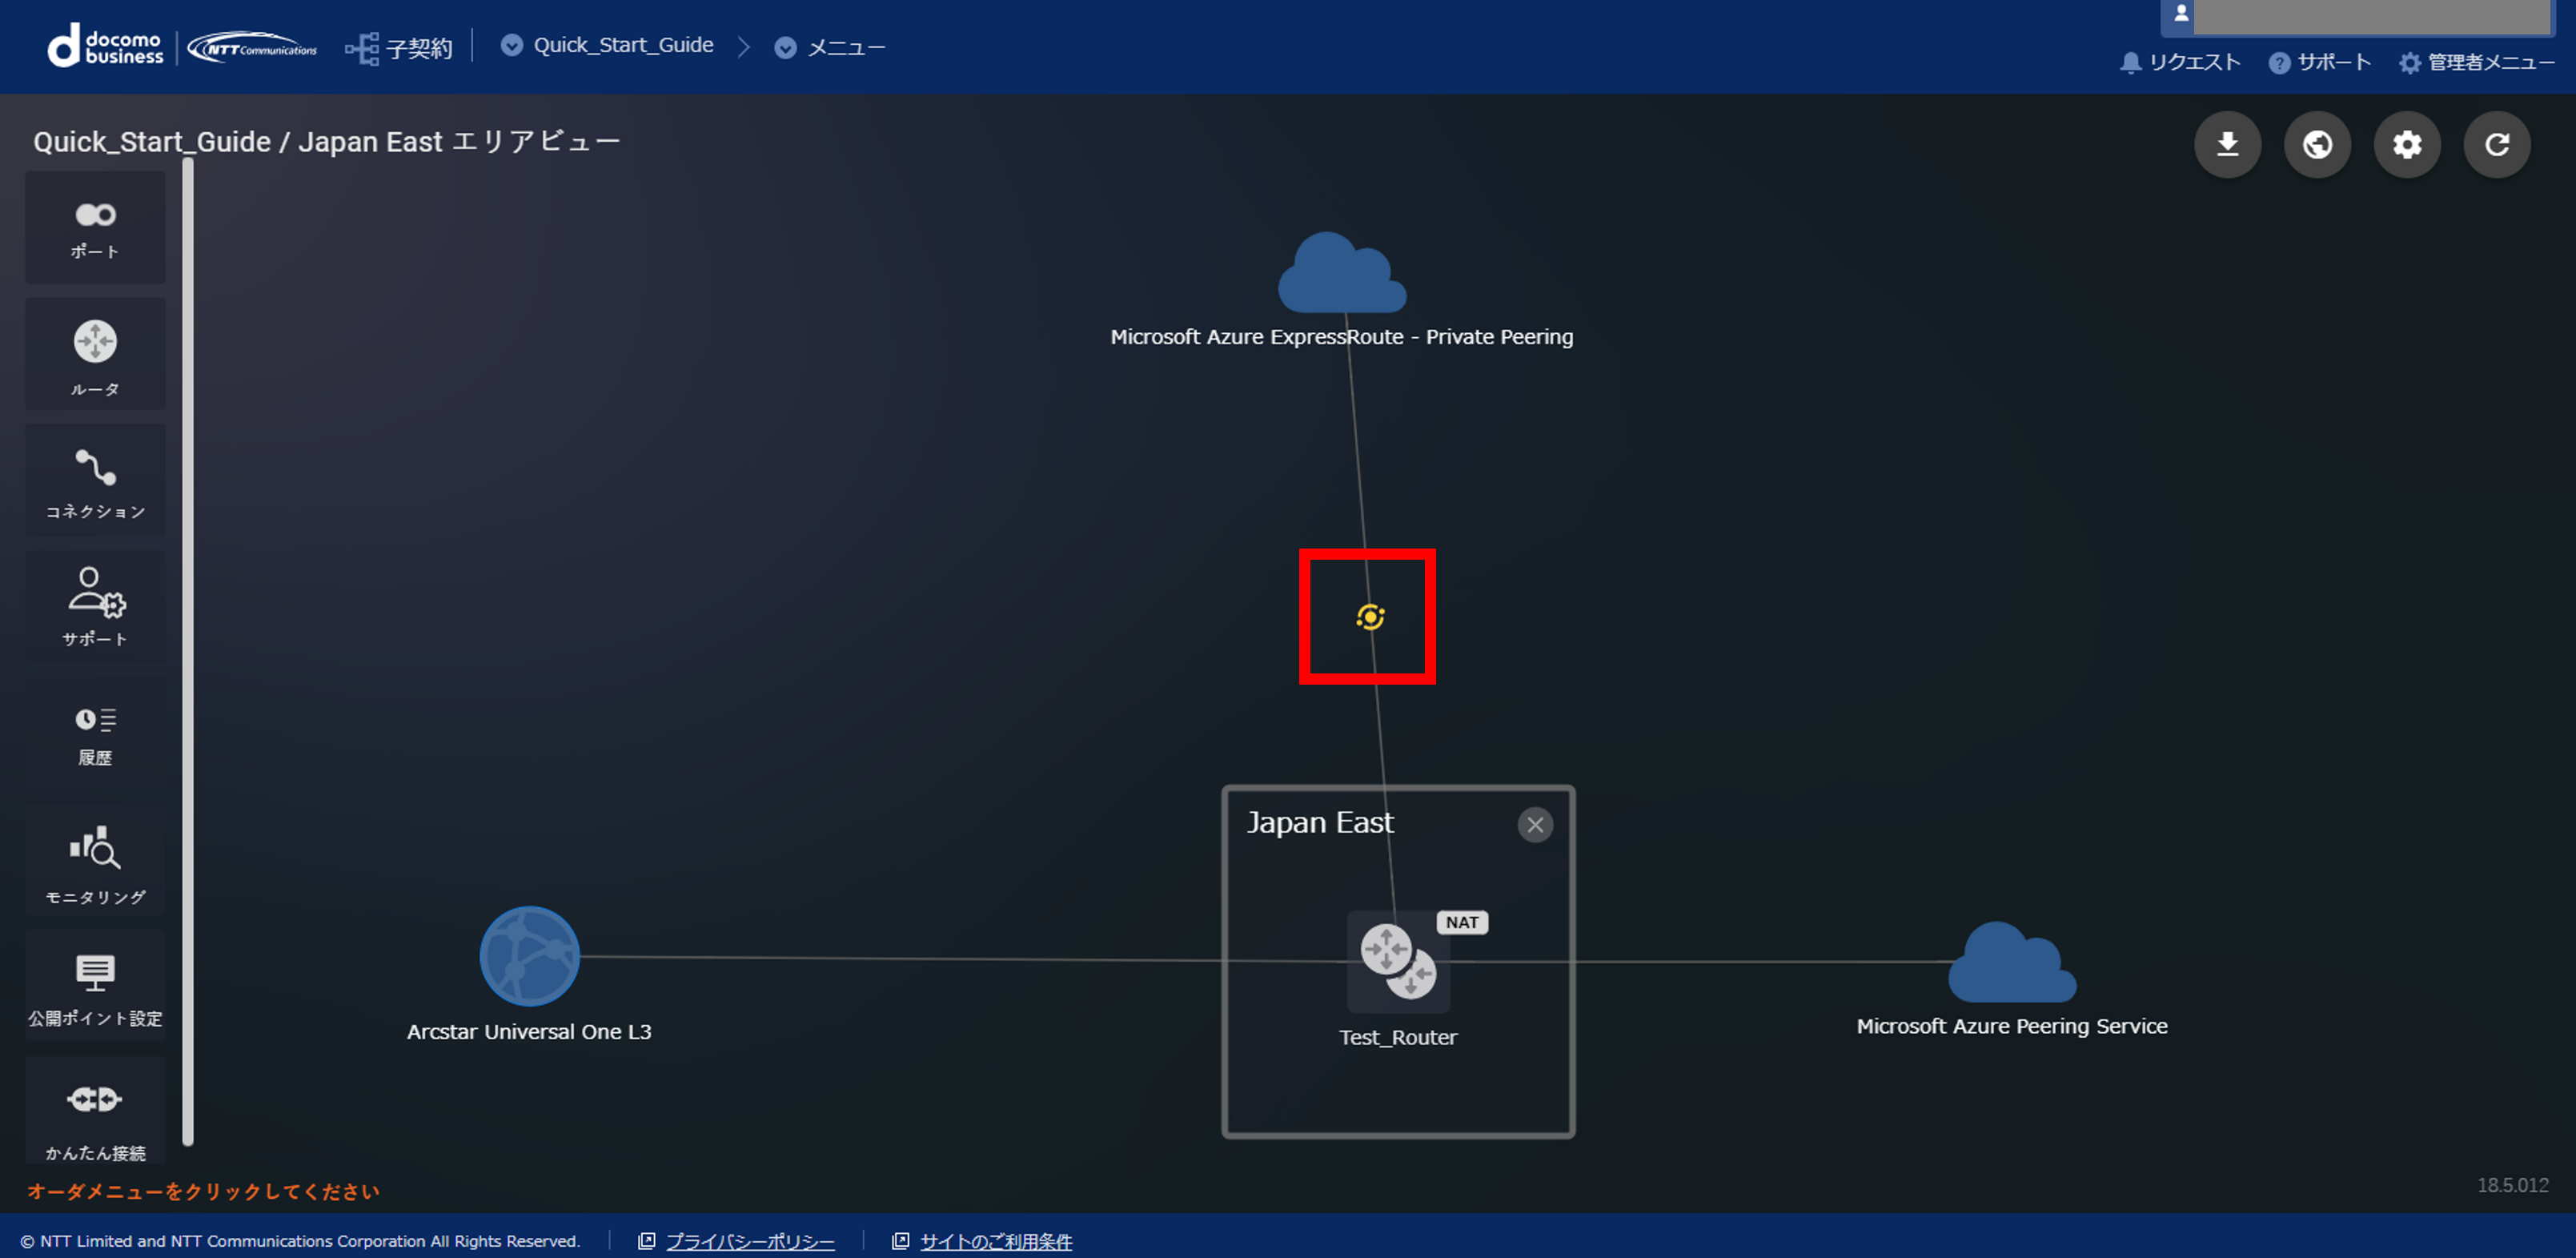
Task: Click the refresh button
Action: pos(2497,145)
